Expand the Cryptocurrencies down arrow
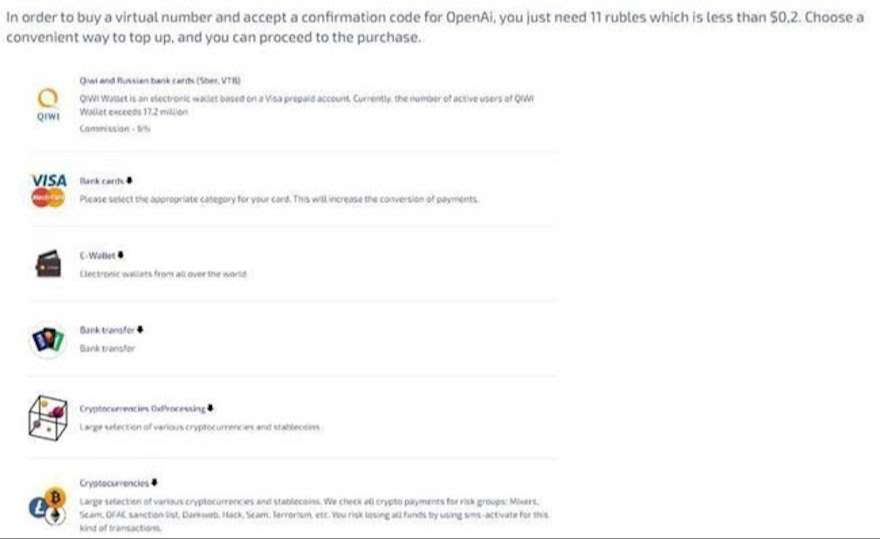This screenshot has width=880, height=539. click(154, 483)
